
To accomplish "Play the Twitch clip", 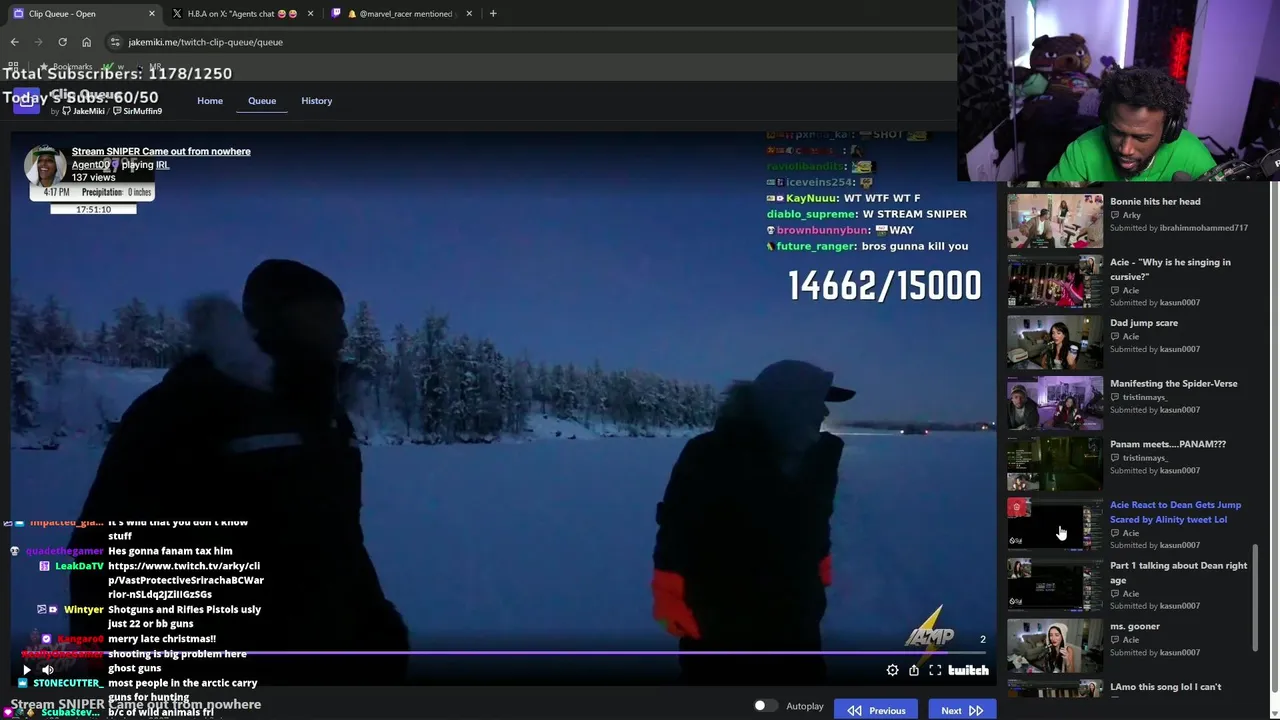I will (26, 671).
